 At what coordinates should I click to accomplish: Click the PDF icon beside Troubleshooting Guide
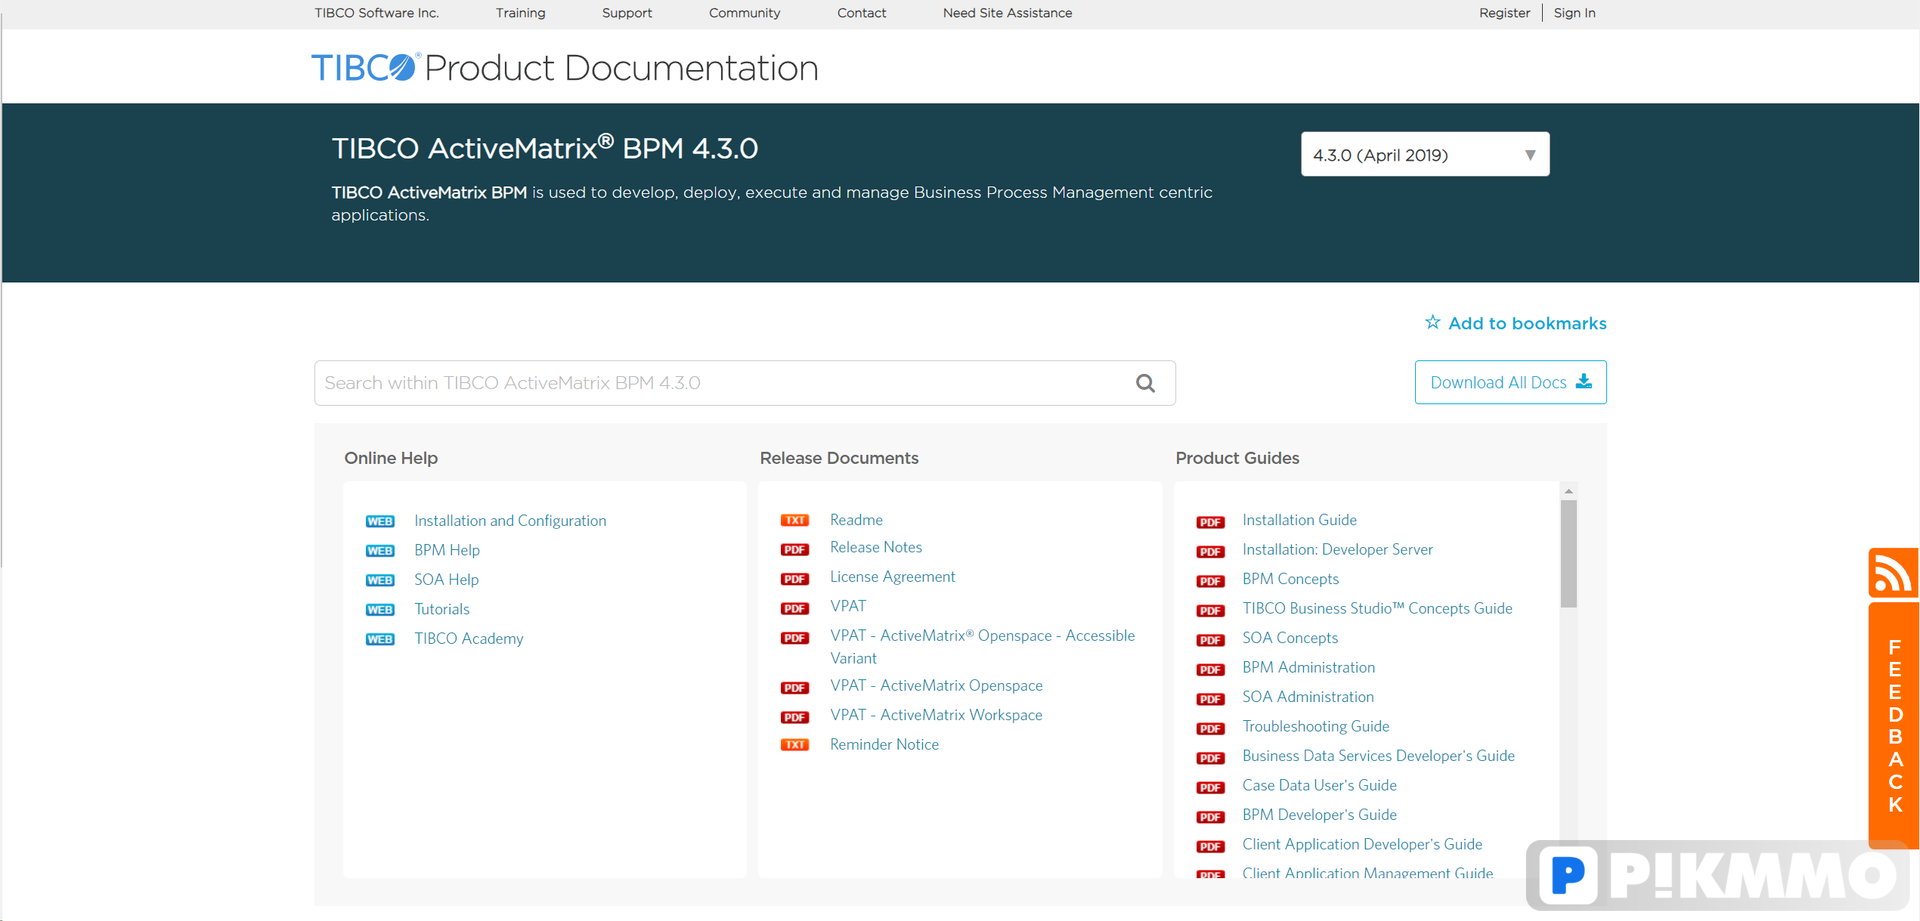coord(1210,728)
